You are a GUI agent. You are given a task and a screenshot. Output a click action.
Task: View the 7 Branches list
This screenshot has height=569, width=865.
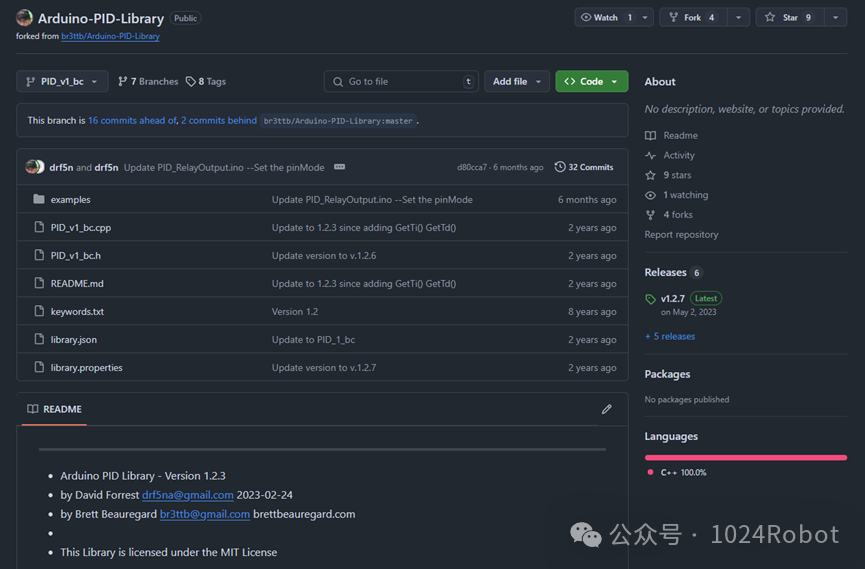pyautogui.click(x=148, y=82)
